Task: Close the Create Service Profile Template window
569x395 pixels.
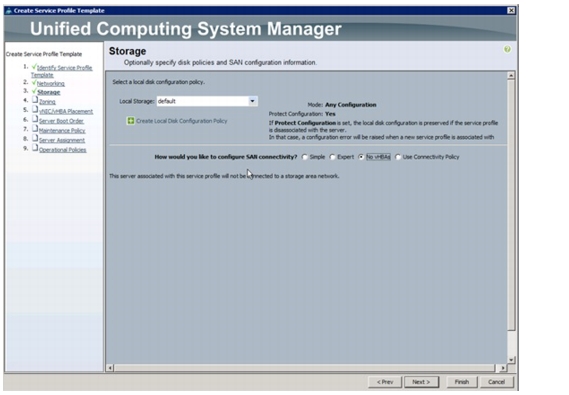Action: coord(511,11)
